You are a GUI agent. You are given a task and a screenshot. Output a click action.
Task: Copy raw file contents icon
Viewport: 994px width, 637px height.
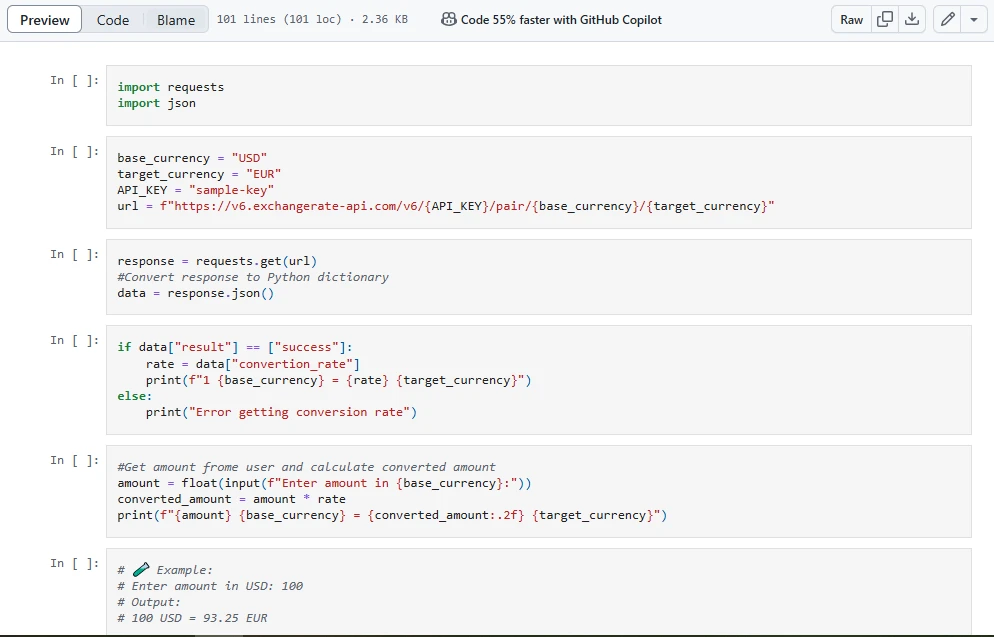tap(884, 20)
